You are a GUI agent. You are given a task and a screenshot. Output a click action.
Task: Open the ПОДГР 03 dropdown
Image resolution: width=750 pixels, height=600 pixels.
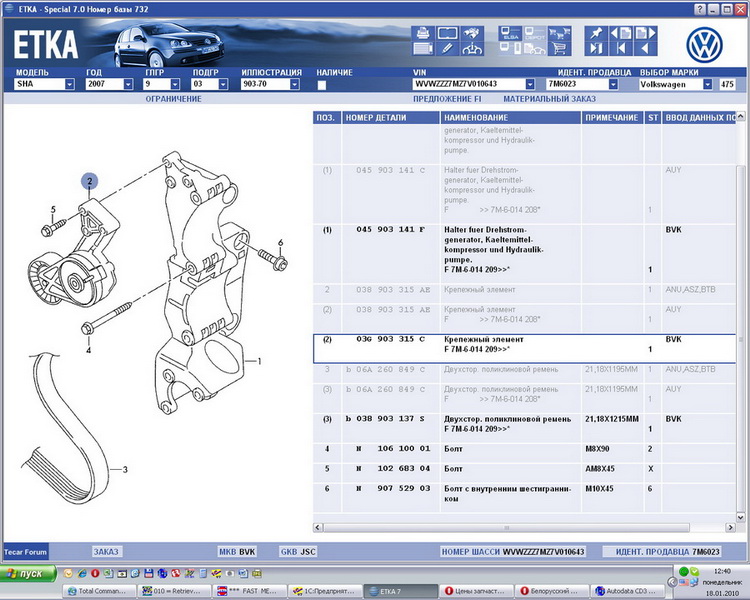point(223,84)
